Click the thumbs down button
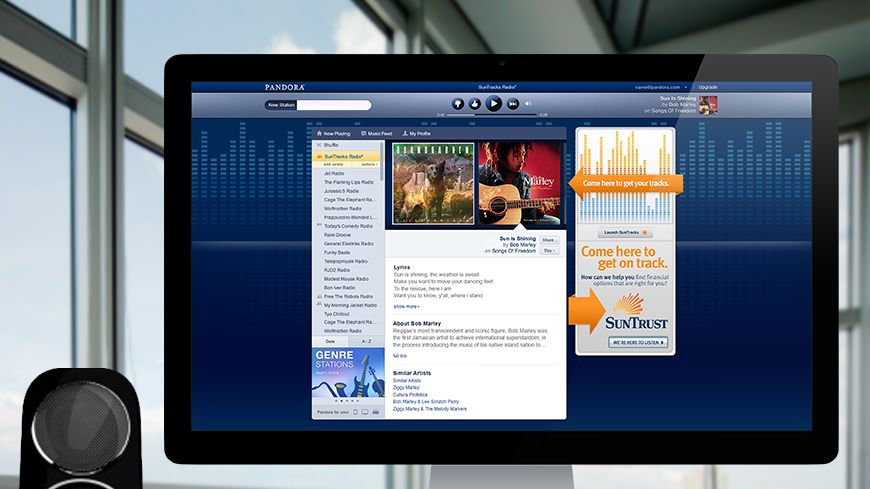Screen dimensions: 870x489 (x=458, y=104)
